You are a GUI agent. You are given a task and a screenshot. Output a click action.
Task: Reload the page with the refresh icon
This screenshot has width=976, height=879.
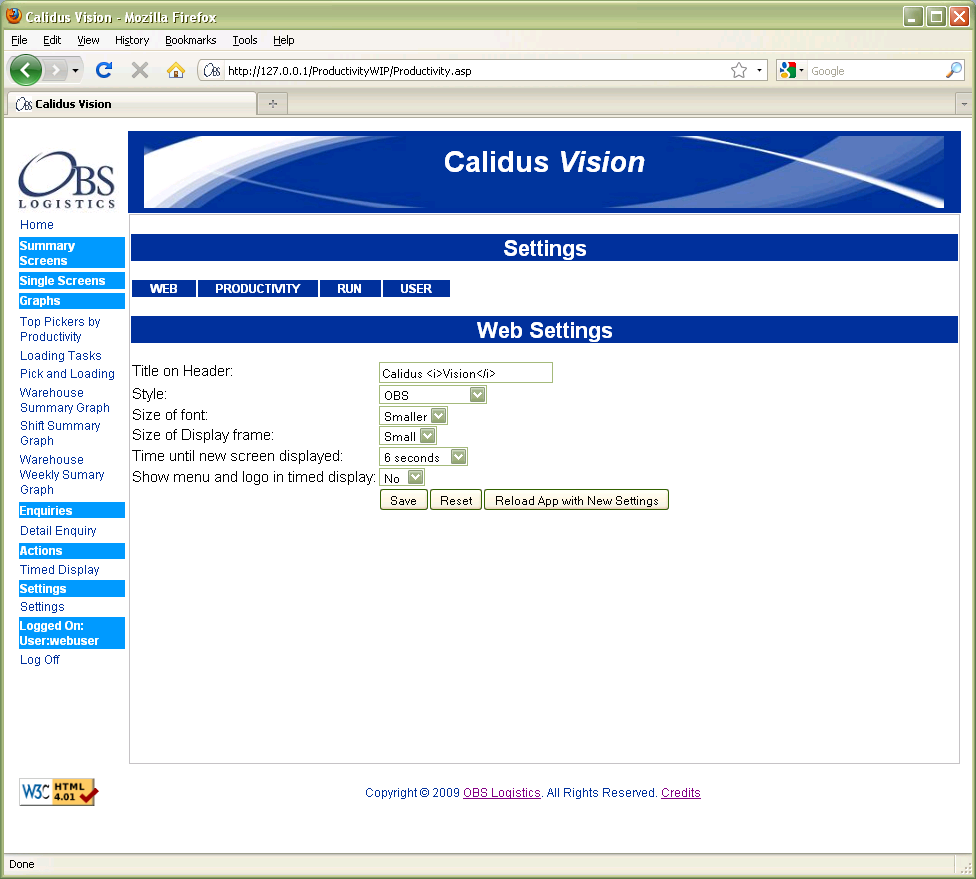104,70
